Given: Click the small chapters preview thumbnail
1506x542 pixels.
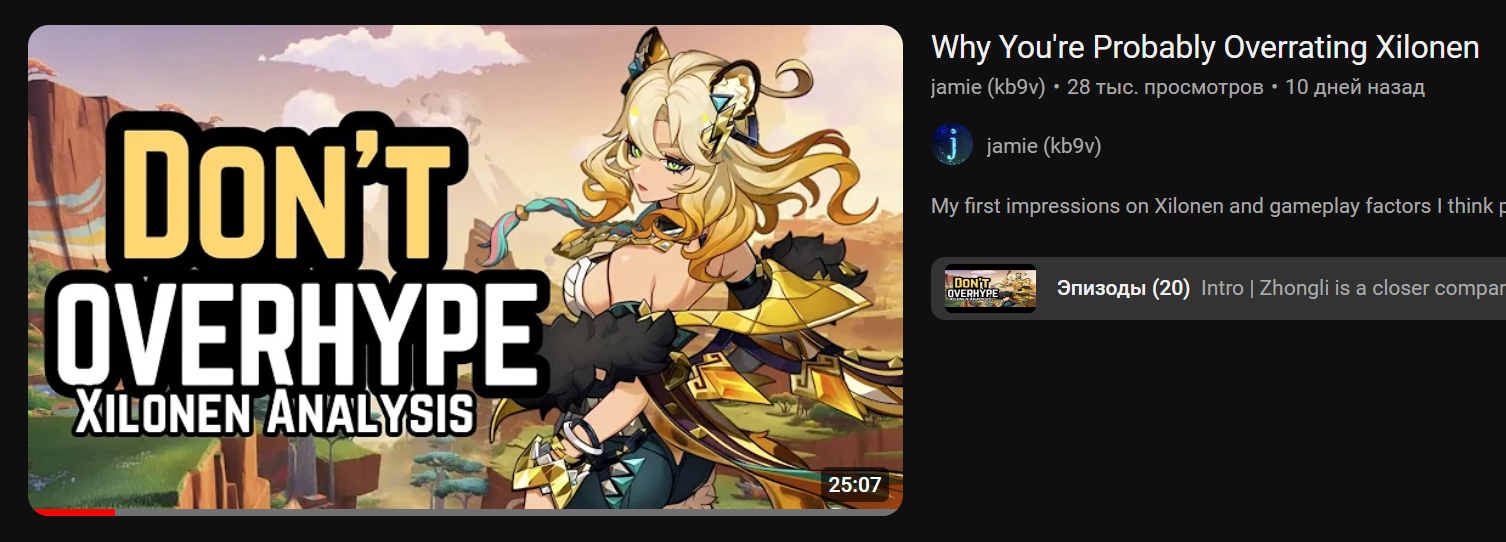Looking at the screenshot, I should coord(990,288).
